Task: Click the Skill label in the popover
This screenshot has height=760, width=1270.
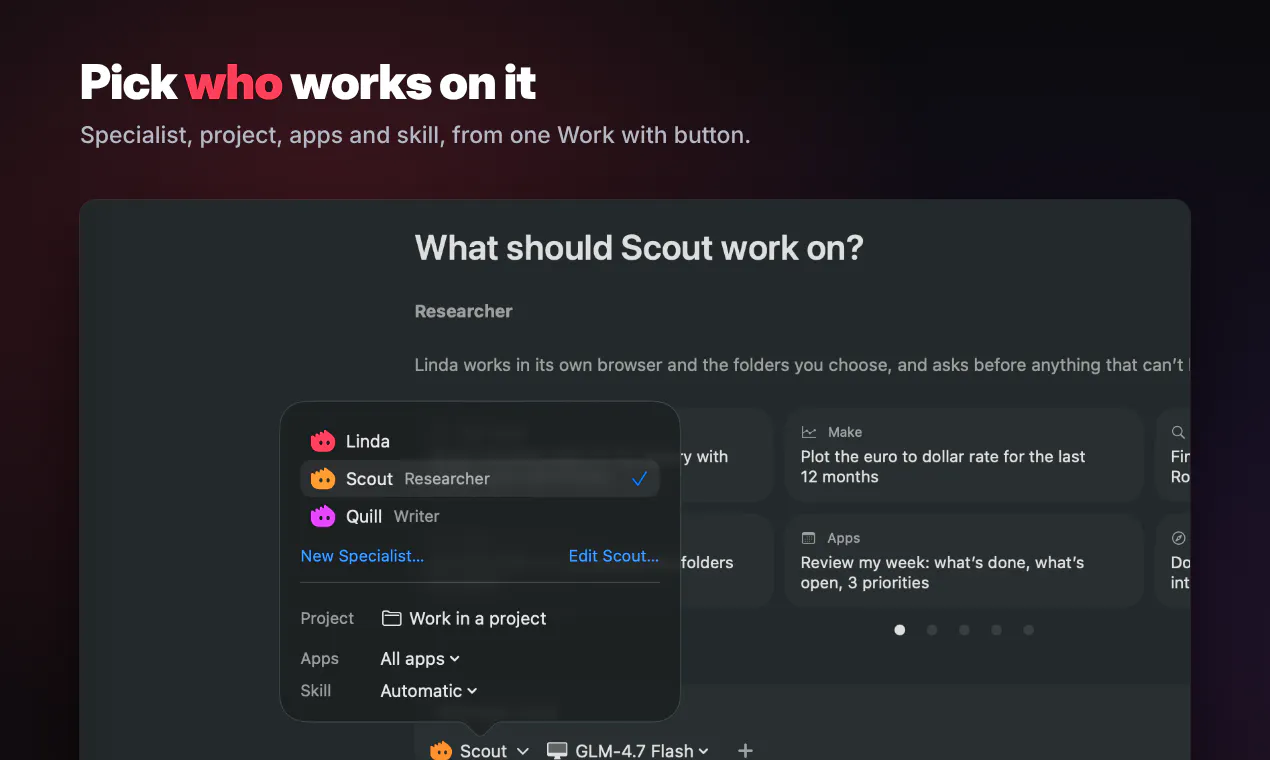Action: click(x=316, y=691)
